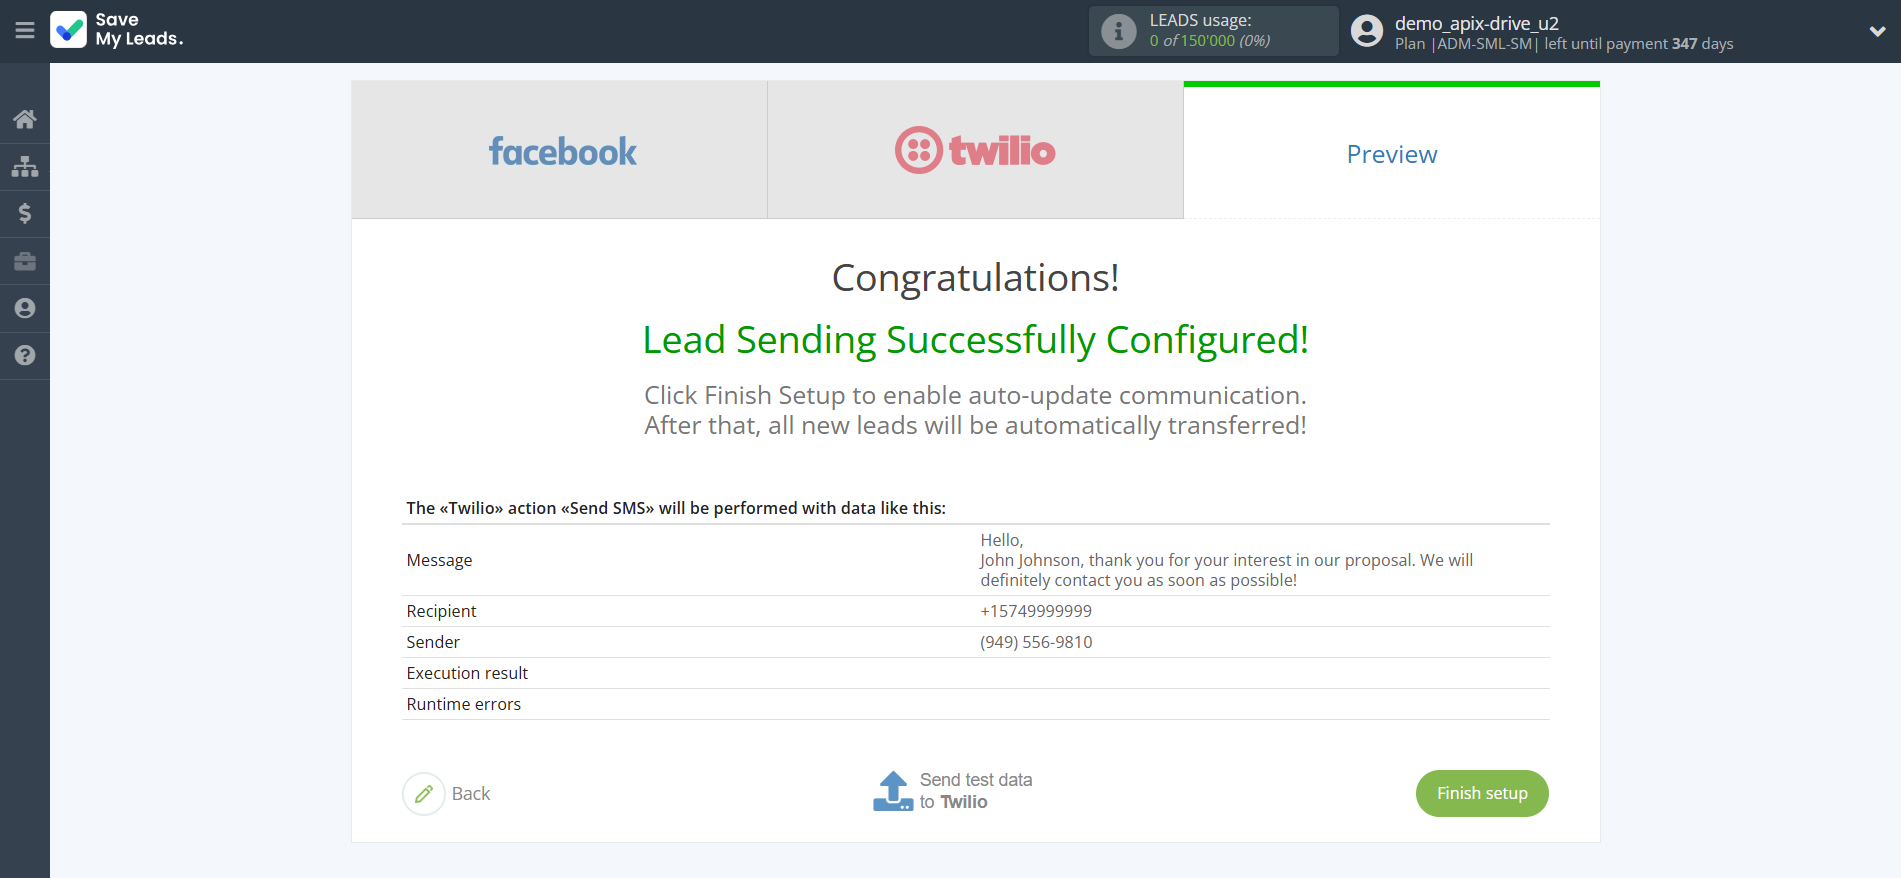Click the Save My Leads logo
The image size is (1901, 878).
[x=118, y=30]
